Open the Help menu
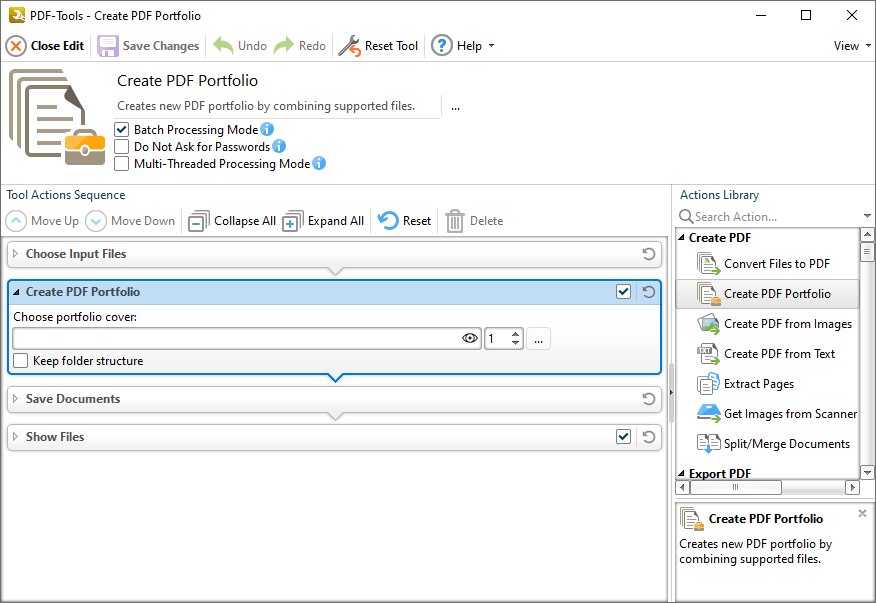The height and width of the screenshot is (603, 876). pos(463,46)
